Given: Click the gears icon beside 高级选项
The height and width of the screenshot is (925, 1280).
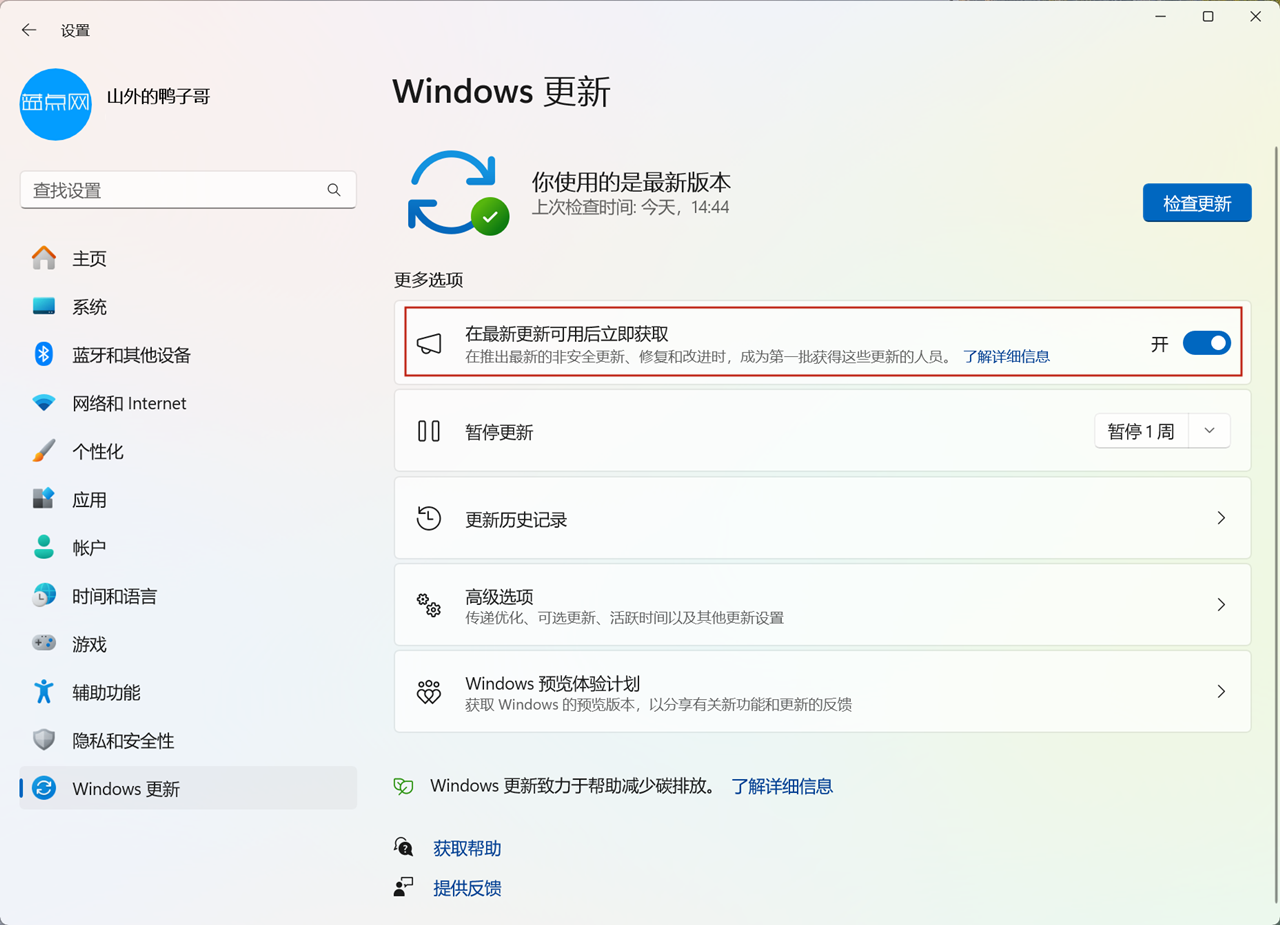Looking at the screenshot, I should coord(429,605).
